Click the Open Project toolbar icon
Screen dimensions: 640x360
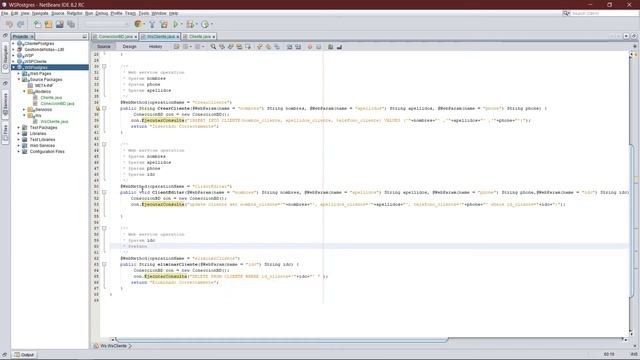[x=60, y=24]
